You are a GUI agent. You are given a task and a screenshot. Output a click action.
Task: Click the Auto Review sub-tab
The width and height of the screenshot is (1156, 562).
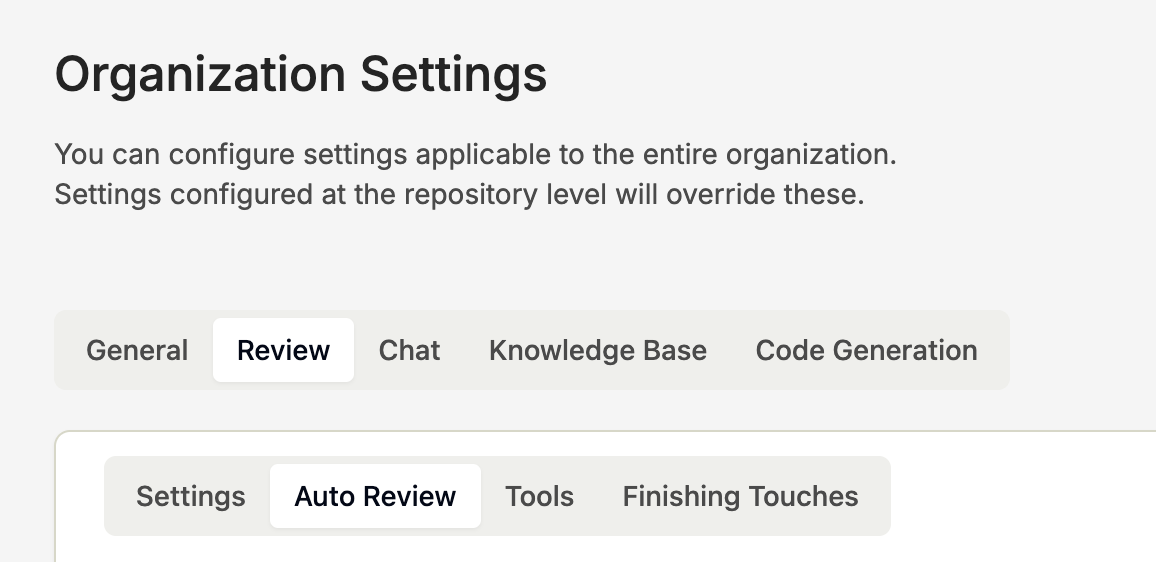click(375, 497)
